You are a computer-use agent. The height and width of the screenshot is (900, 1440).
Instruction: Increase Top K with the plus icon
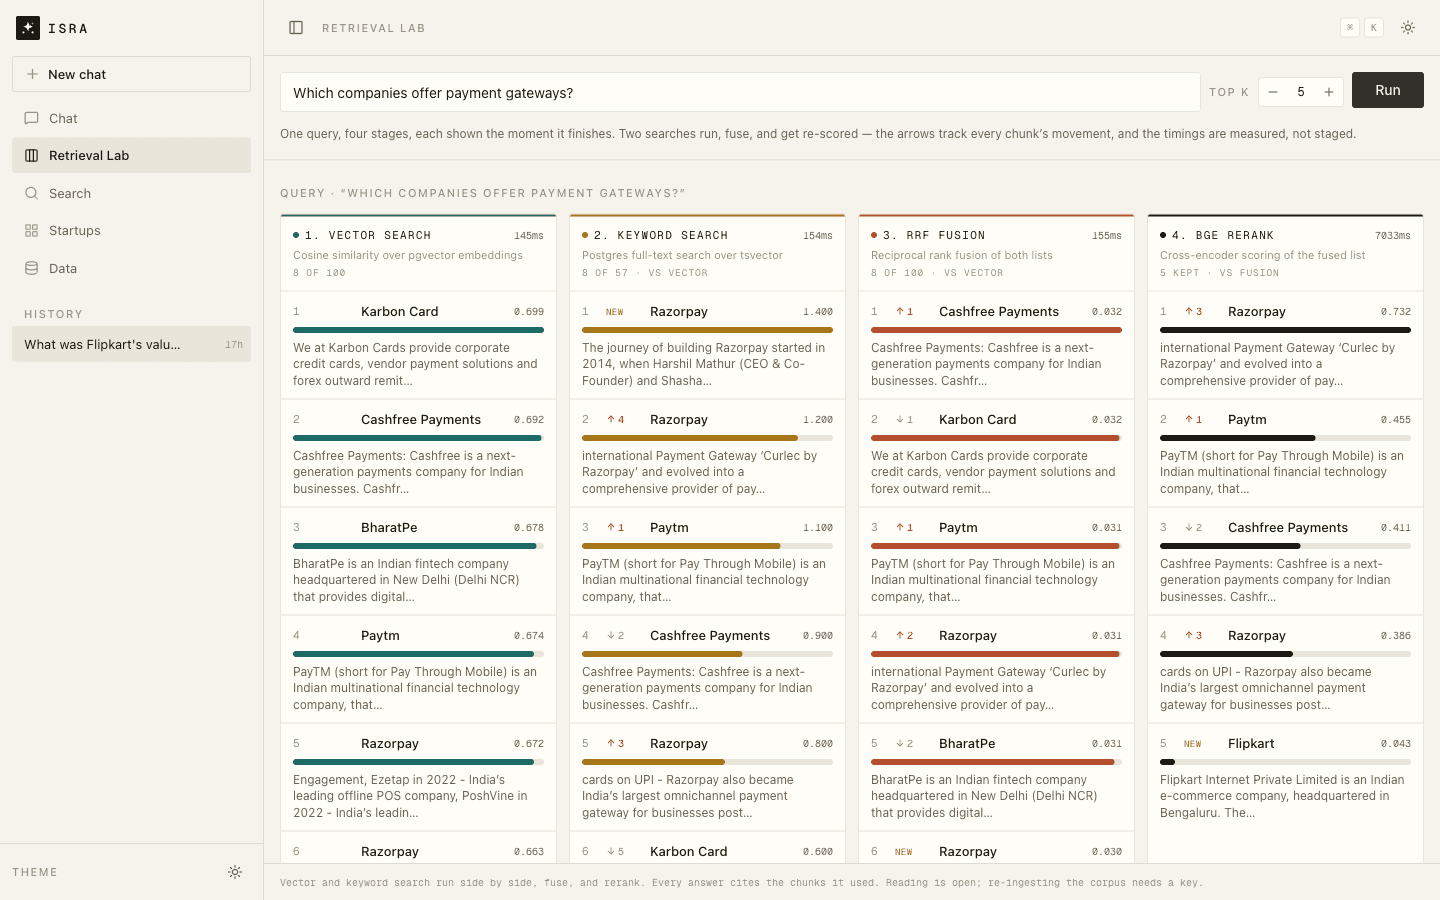[x=1329, y=92]
